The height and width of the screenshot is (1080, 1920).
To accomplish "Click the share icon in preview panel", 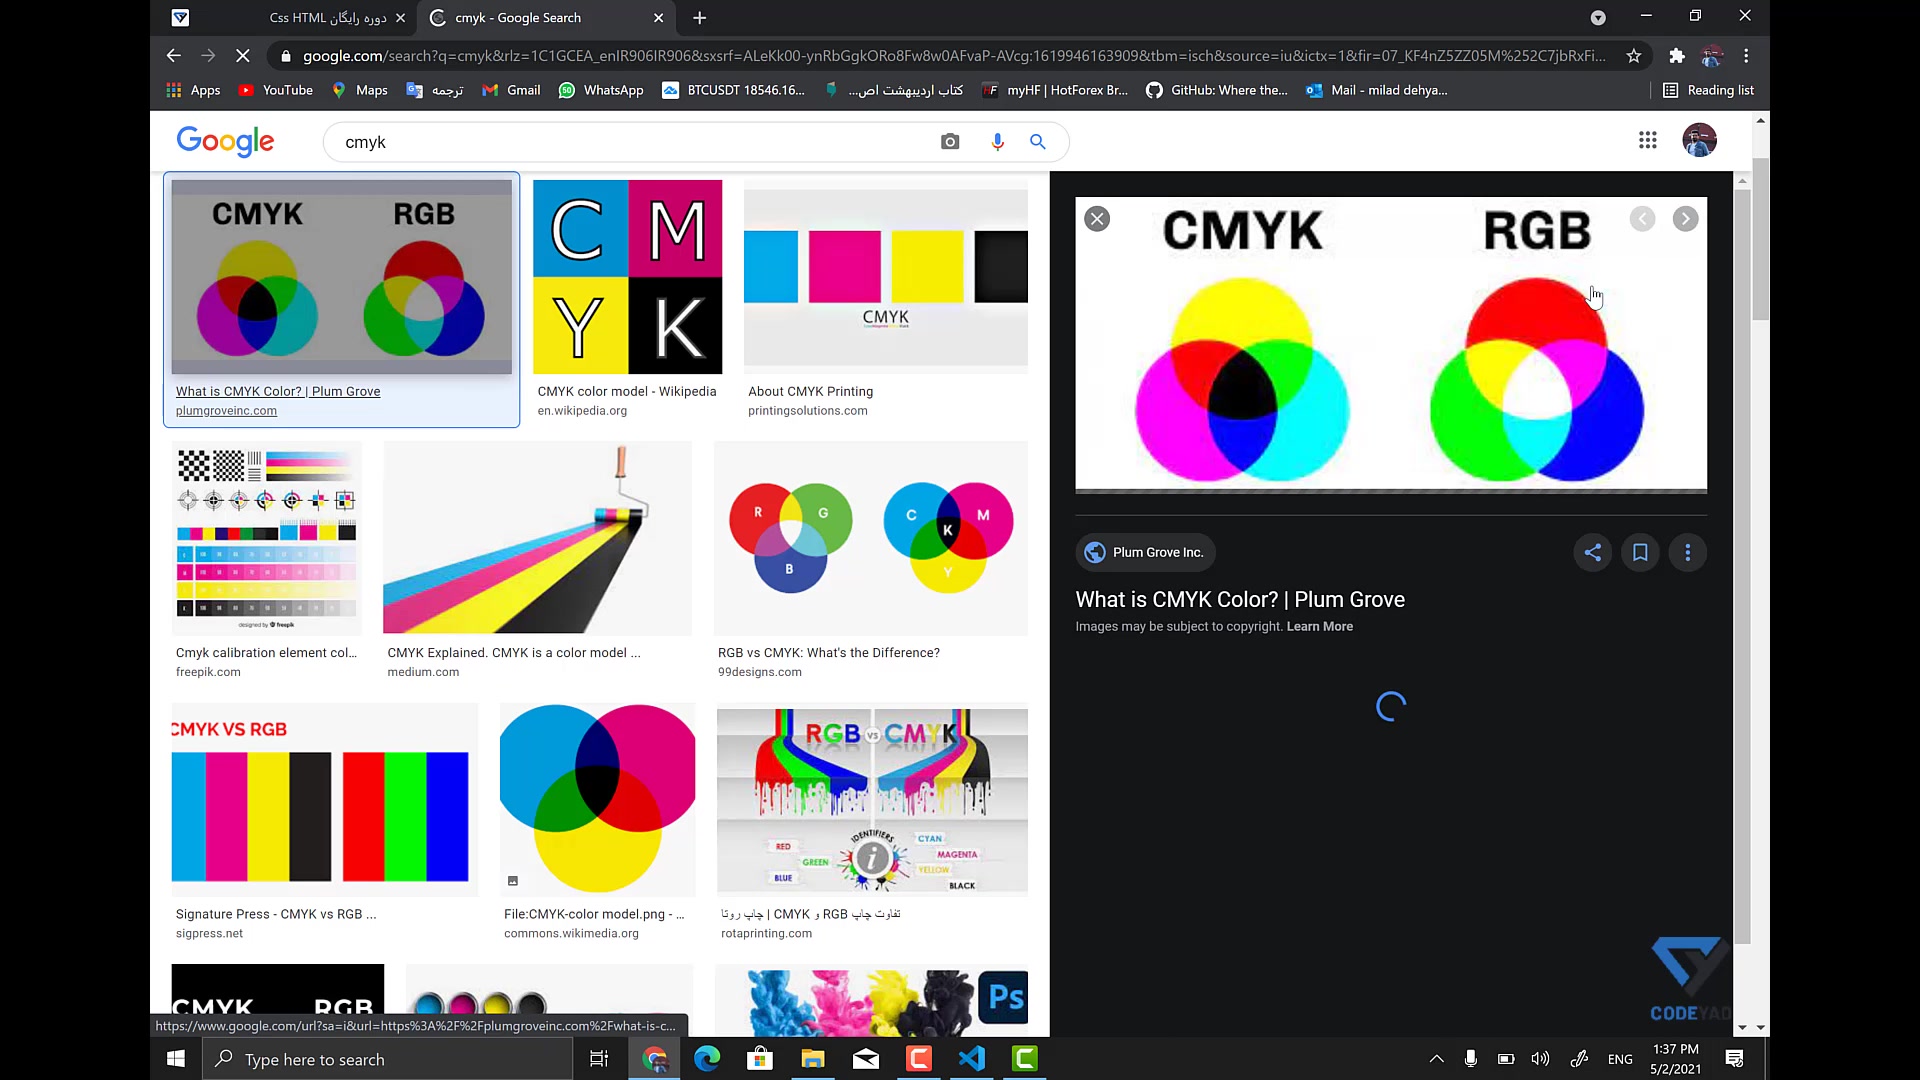I will 1593,552.
